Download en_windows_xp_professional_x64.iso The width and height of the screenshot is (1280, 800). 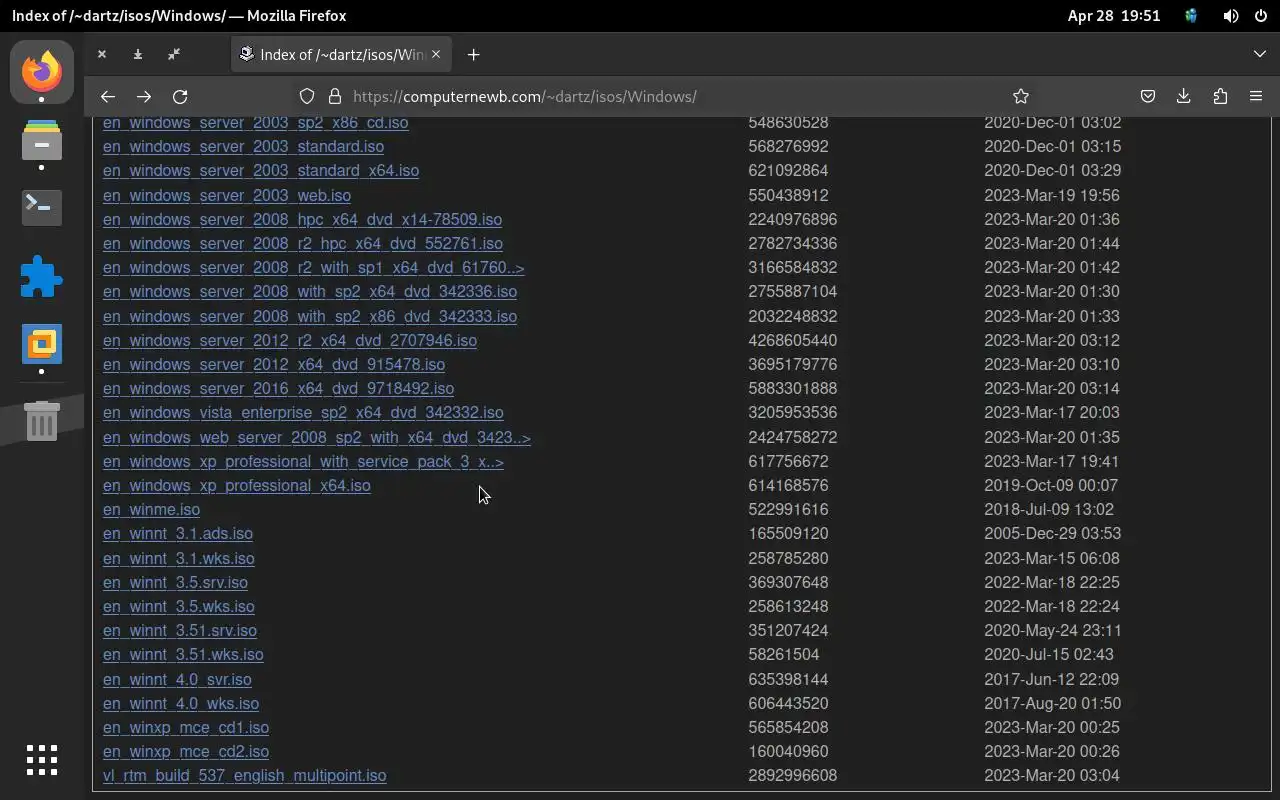pyautogui.click(x=237, y=485)
